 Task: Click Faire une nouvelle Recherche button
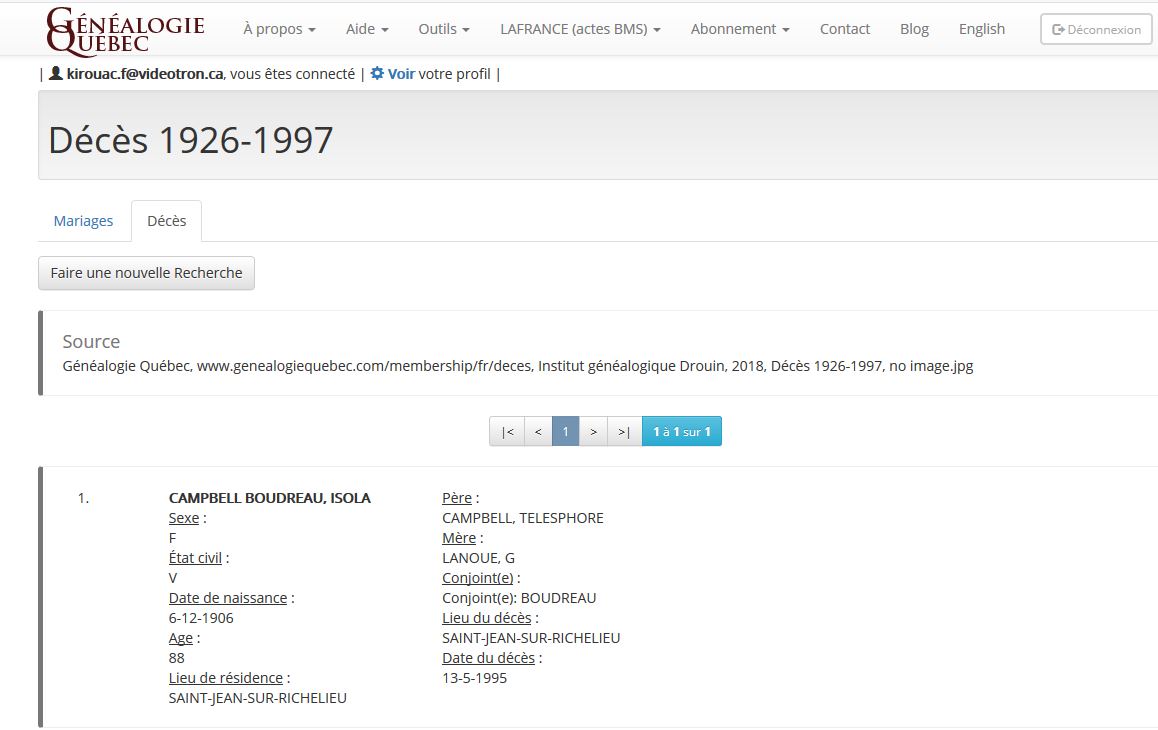146,273
